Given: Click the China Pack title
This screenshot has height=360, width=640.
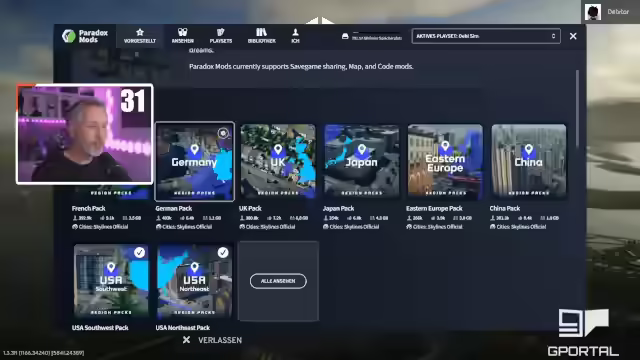Looking at the screenshot, I should tap(505, 208).
